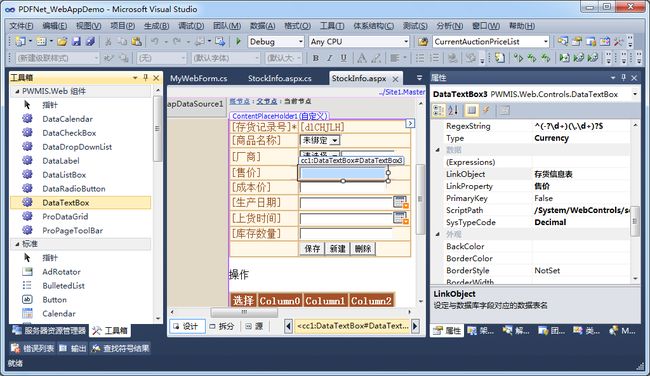Collapse the 外观 property category
Screen dimensions: 650x376
coord(438,234)
